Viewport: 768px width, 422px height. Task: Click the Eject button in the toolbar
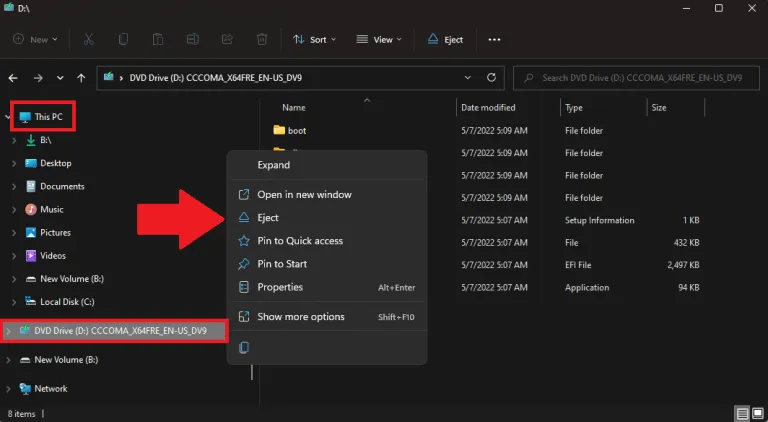click(445, 39)
